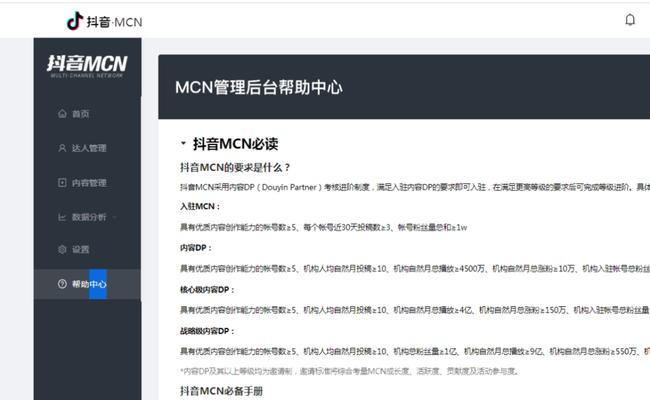Go to 设置 in the sidebar

point(87,249)
